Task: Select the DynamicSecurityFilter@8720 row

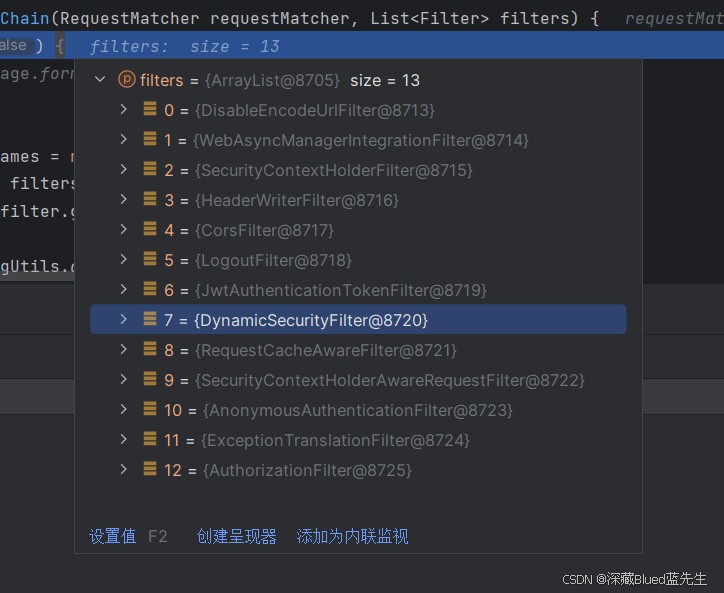Action: point(358,319)
